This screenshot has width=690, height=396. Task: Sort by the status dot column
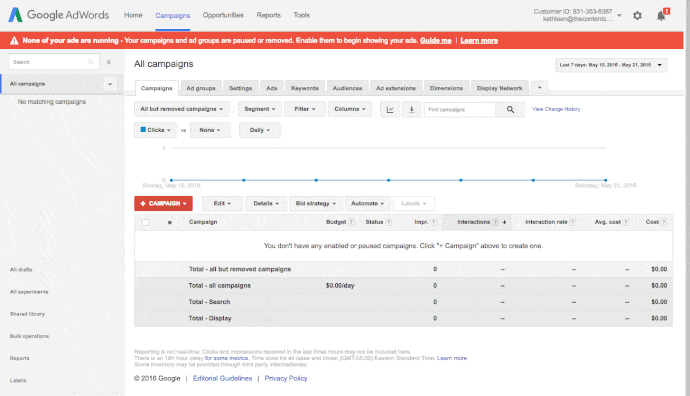[170, 222]
